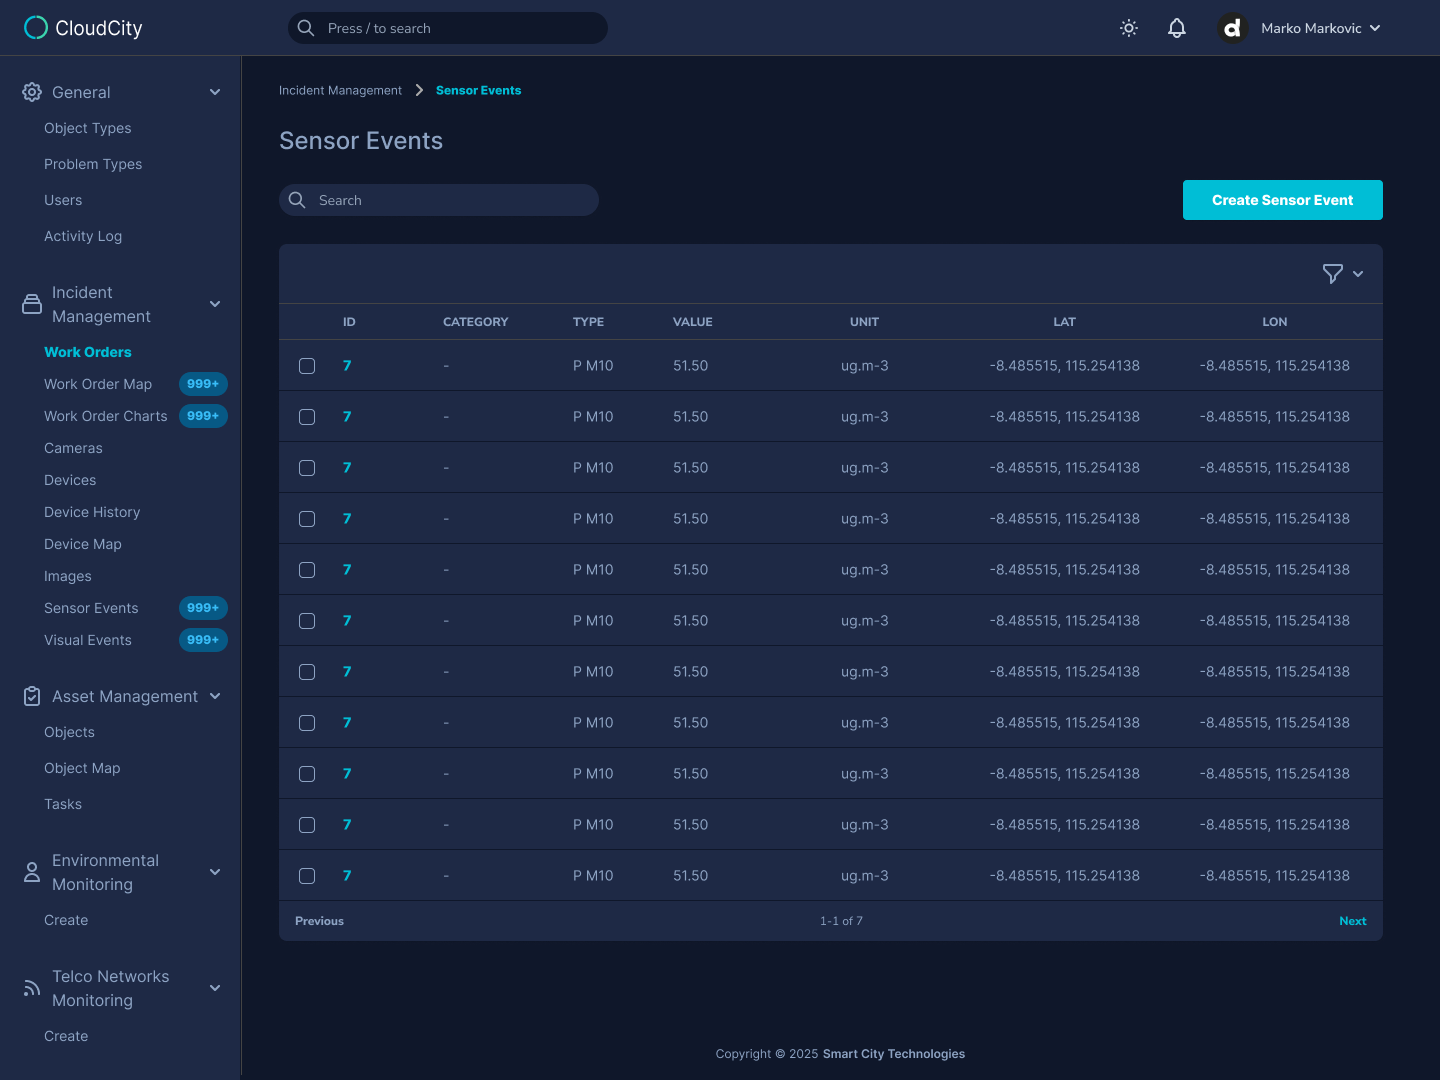Go to the Next page of results
Viewport: 1440px width, 1080px height.
tap(1353, 920)
